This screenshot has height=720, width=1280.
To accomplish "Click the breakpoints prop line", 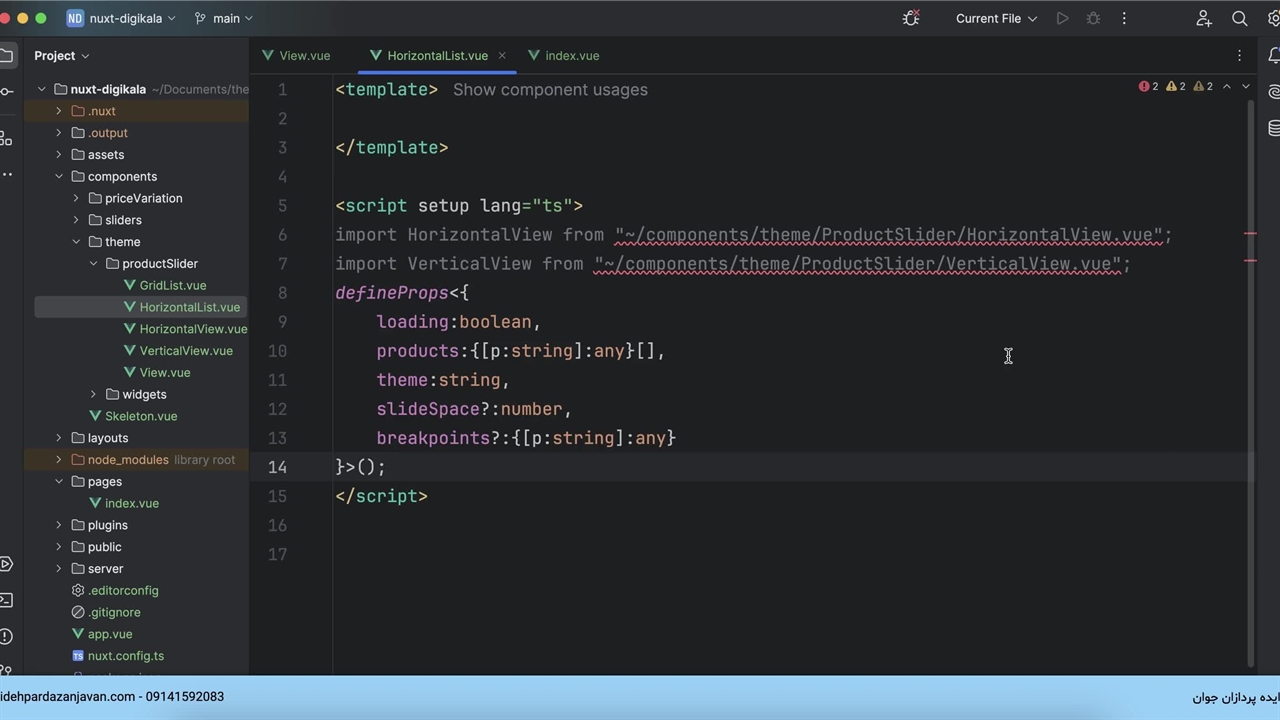I will point(526,438).
